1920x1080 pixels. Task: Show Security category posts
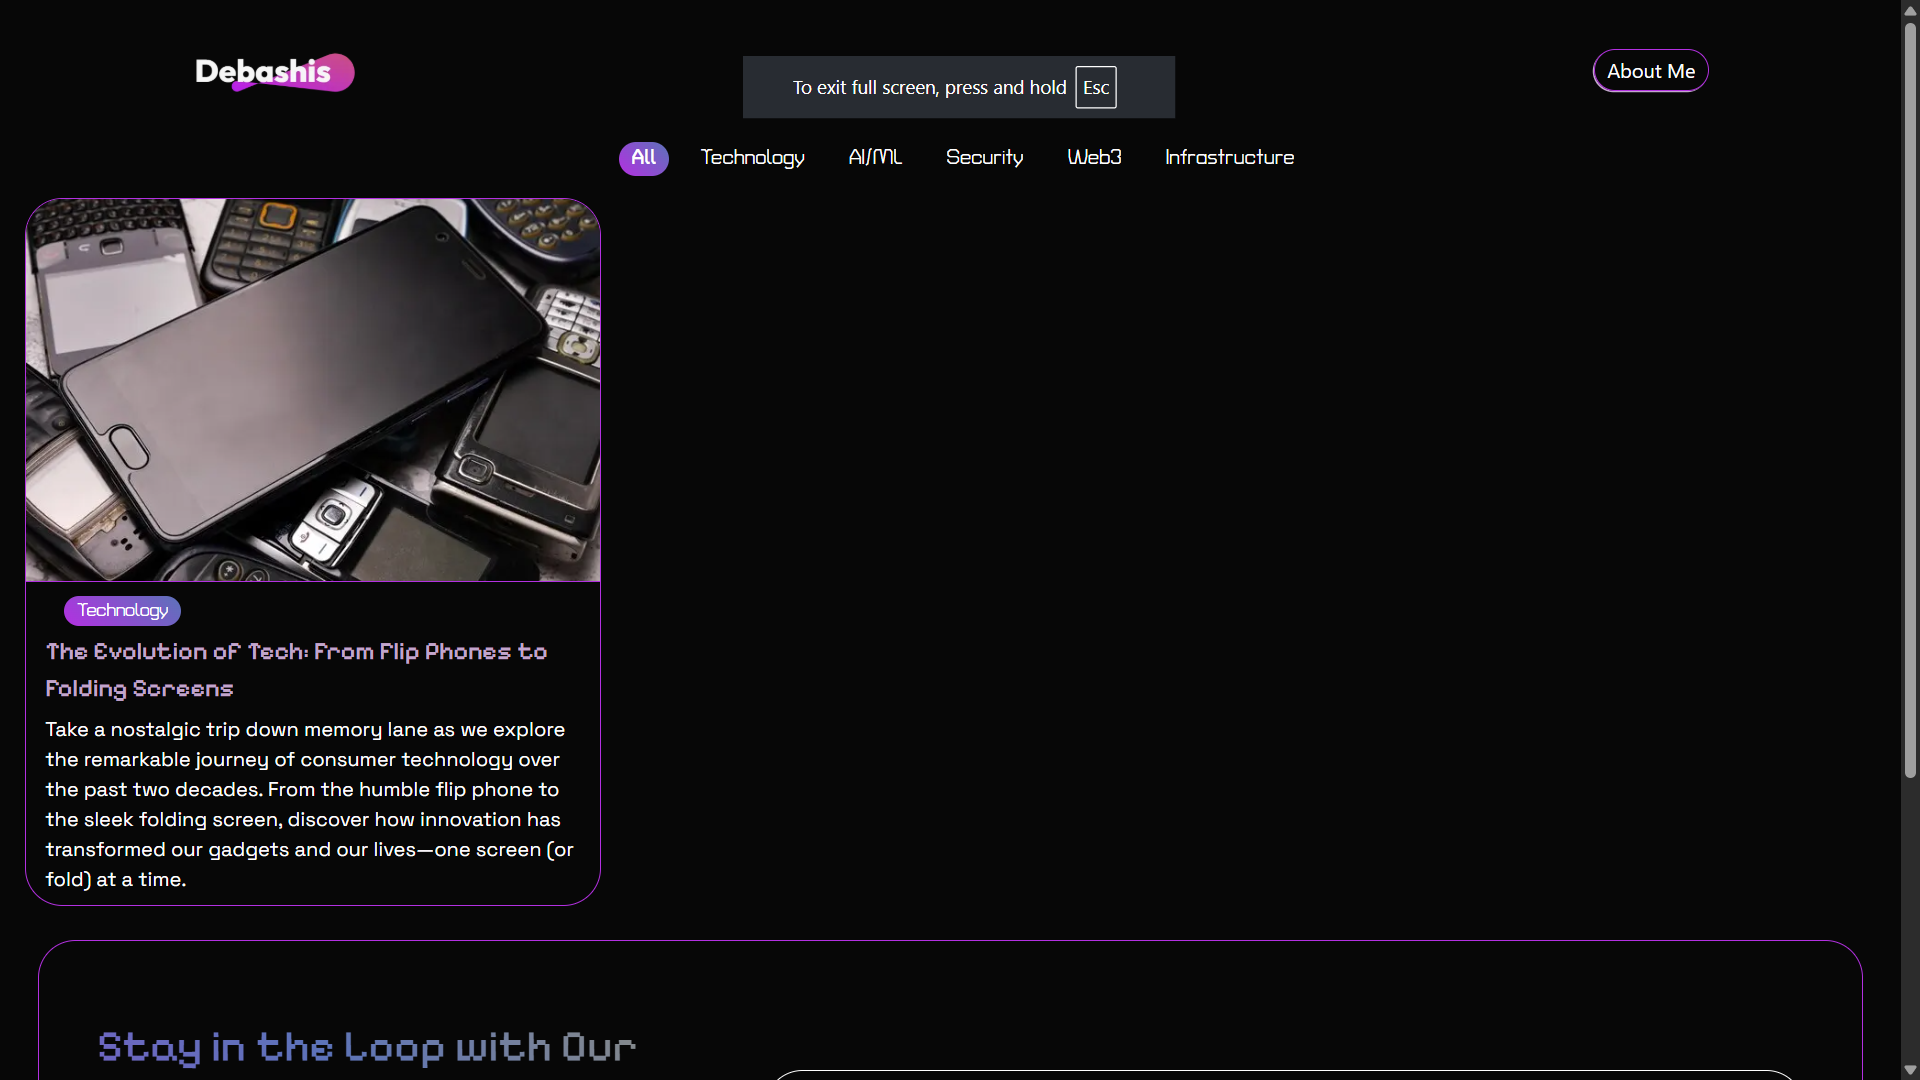[x=984, y=158]
